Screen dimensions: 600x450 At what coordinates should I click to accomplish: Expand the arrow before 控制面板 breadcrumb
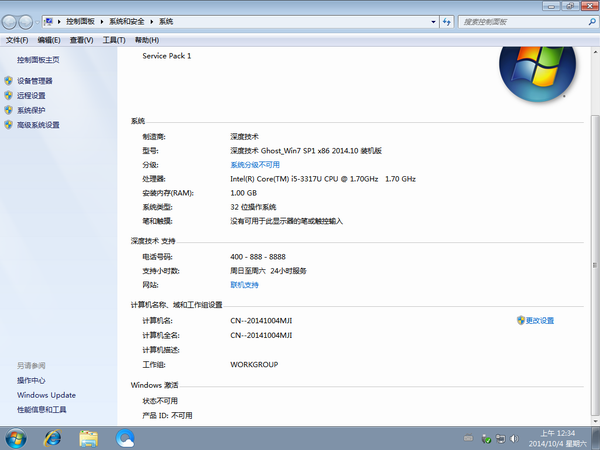coord(59,22)
